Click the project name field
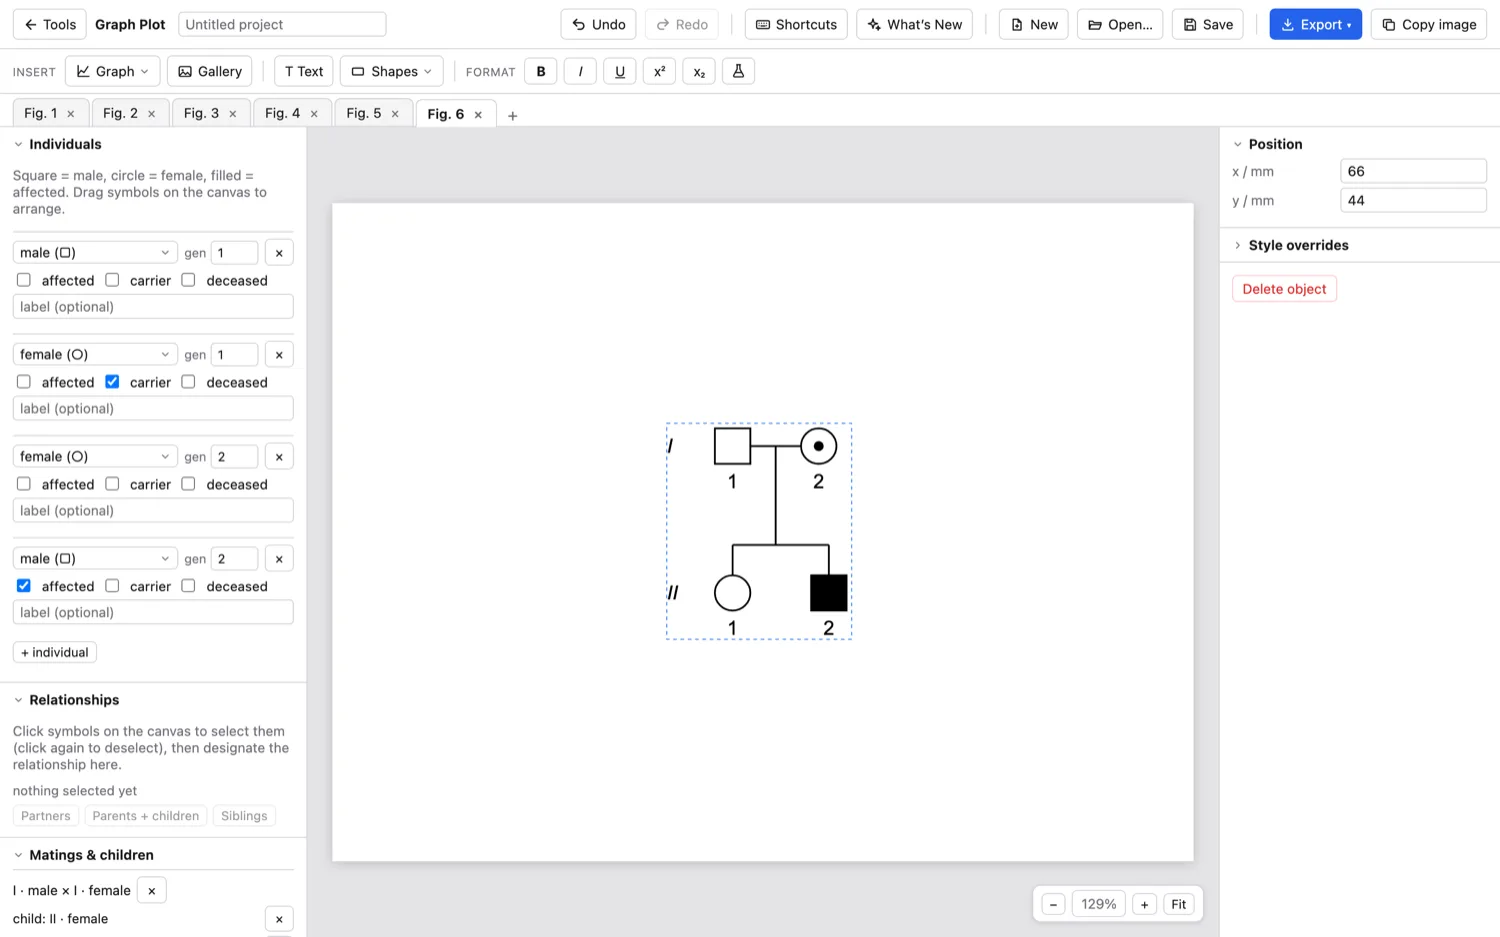The height and width of the screenshot is (937, 1500). (282, 24)
